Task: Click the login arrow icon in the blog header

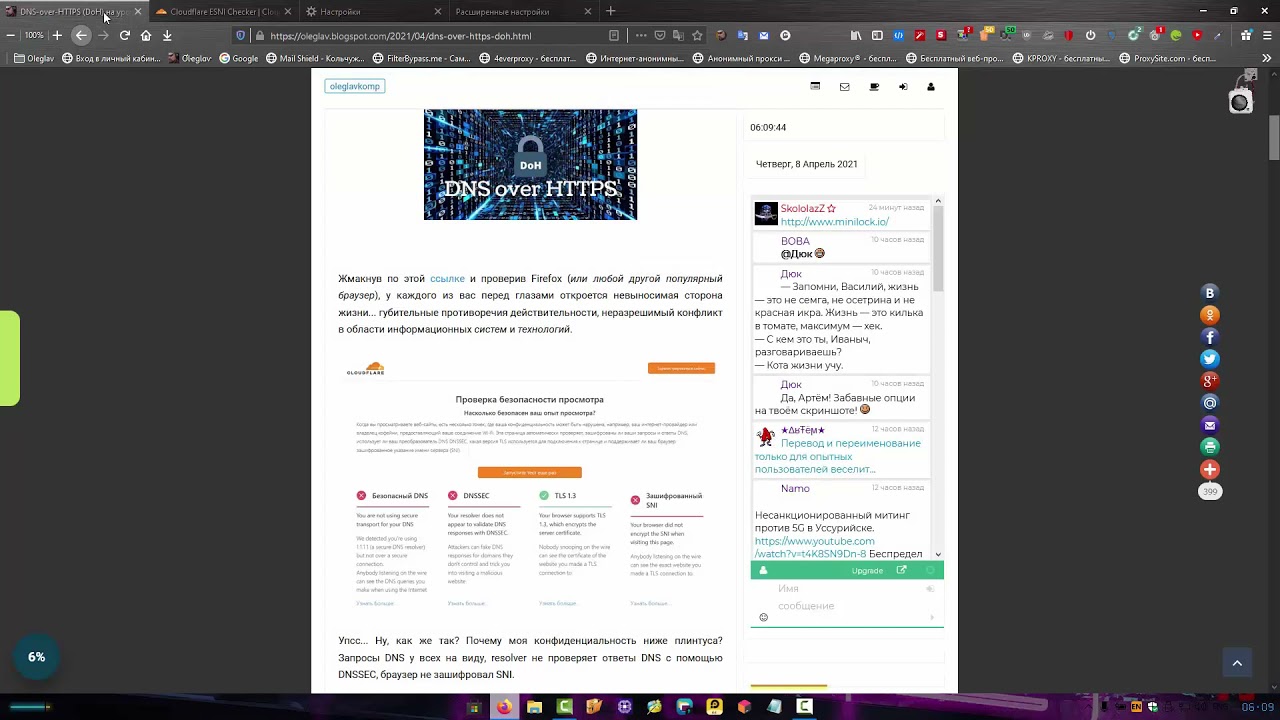Action: tap(902, 87)
